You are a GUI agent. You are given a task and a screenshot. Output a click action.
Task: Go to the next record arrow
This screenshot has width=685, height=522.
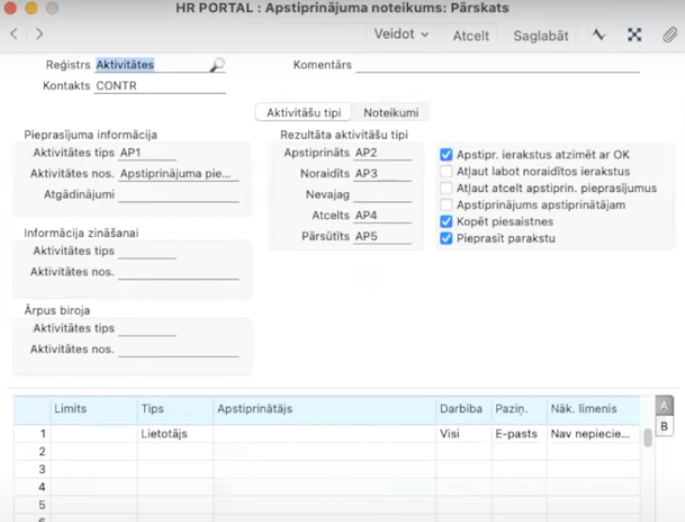click(39, 34)
